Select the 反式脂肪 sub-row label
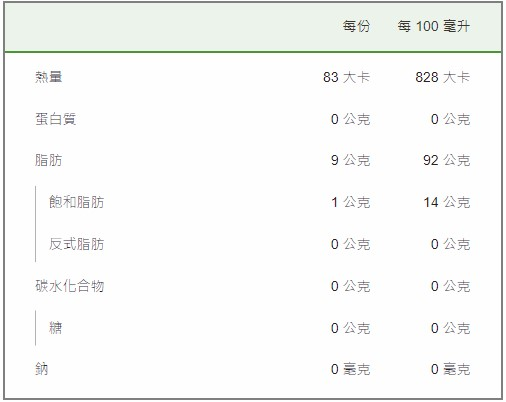This screenshot has height=402, width=506. pos(76,244)
